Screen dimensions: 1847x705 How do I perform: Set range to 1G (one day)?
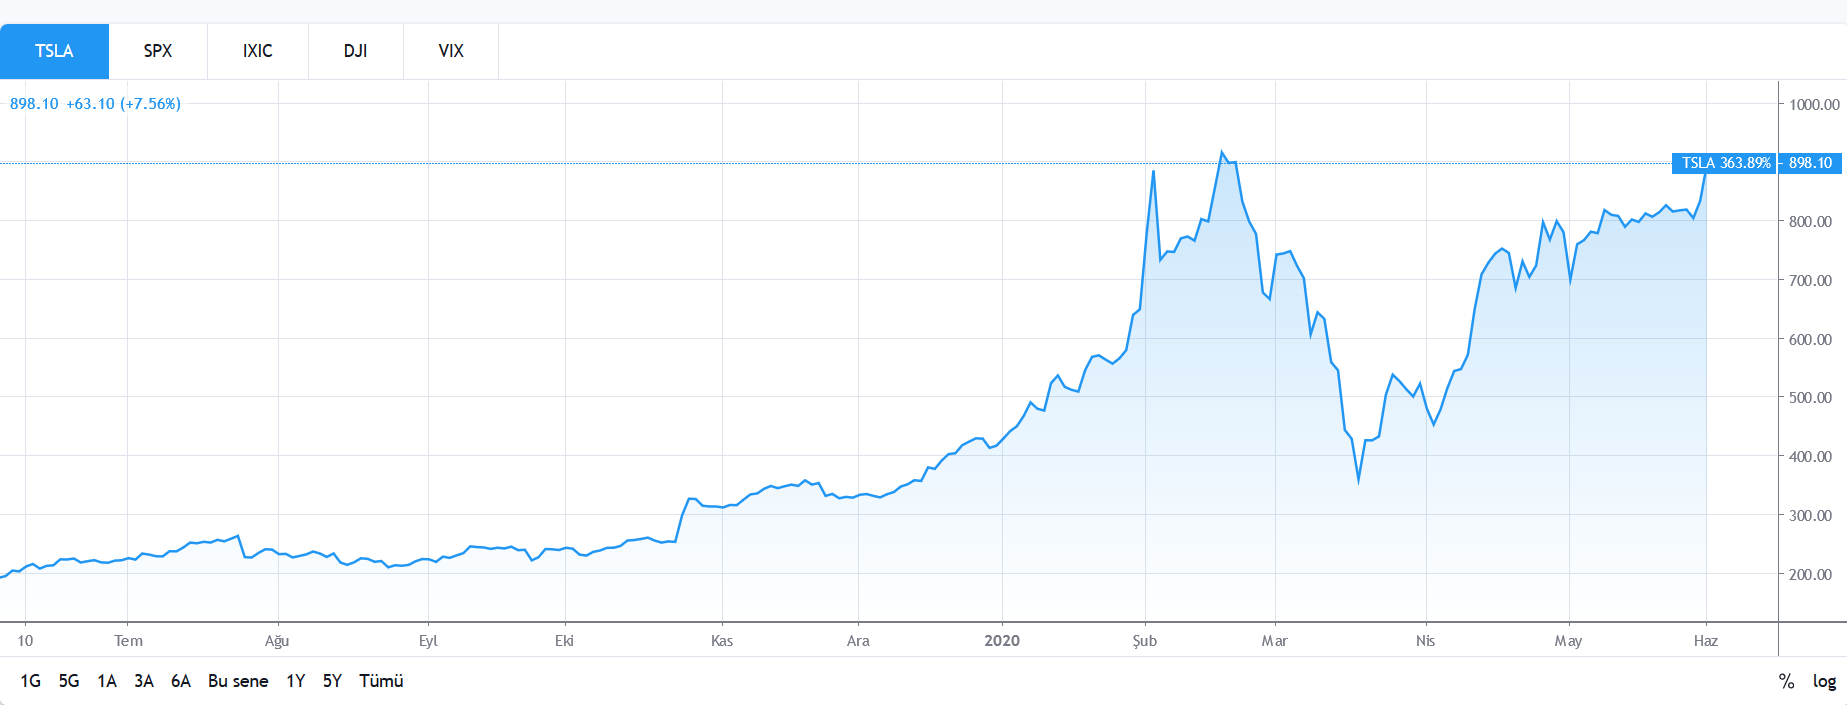tap(30, 681)
